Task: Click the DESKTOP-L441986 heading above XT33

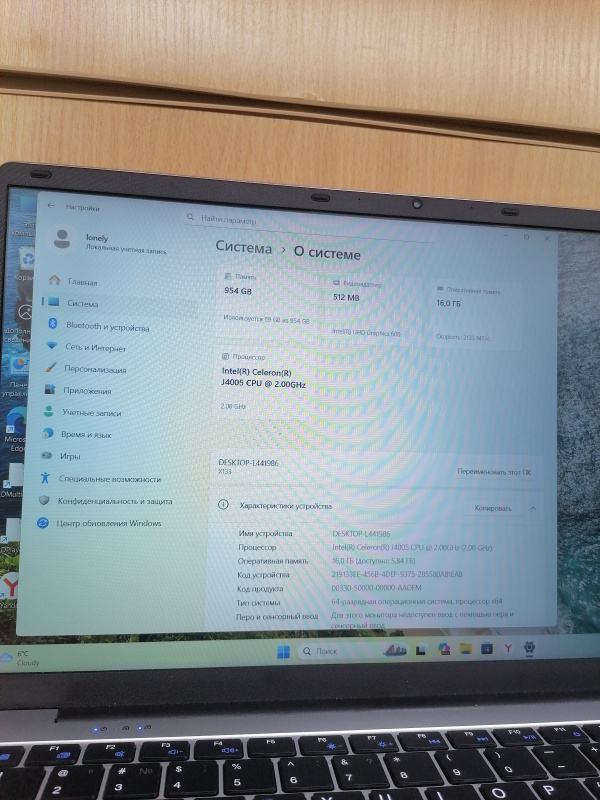Action: [x=248, y=463]
